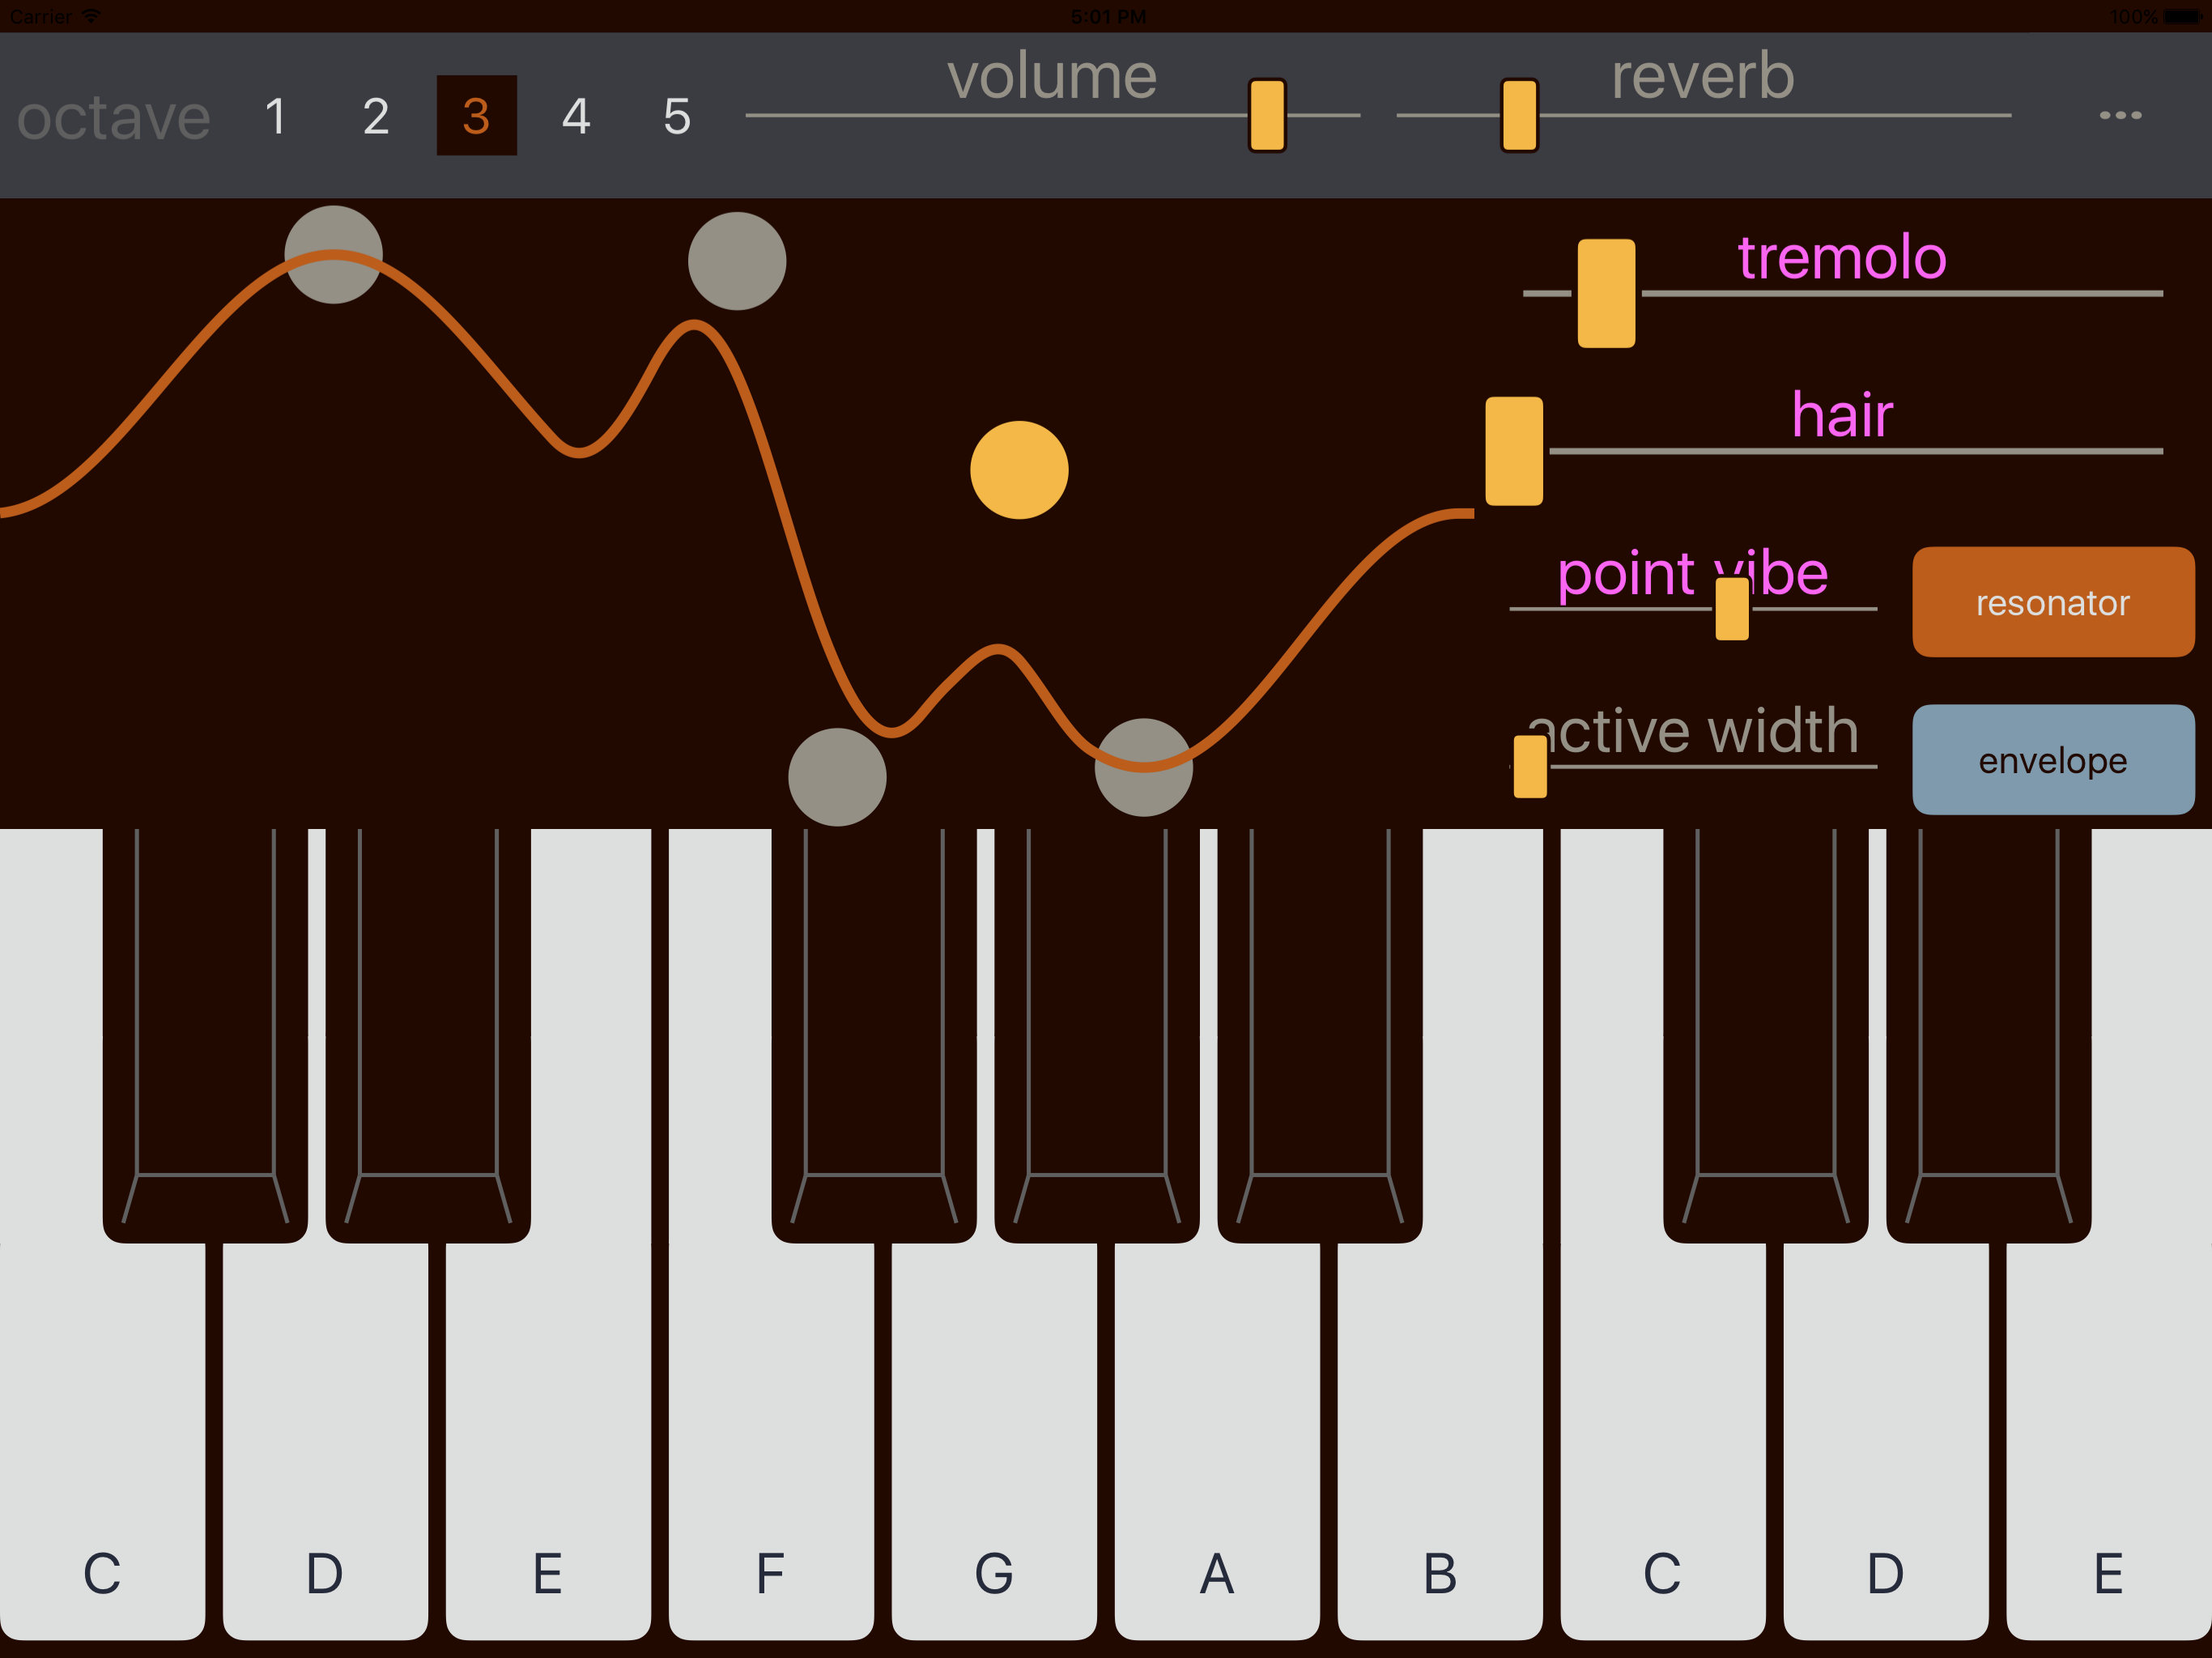Select the yellow highlighted curve control point

tap(1019, 470)
